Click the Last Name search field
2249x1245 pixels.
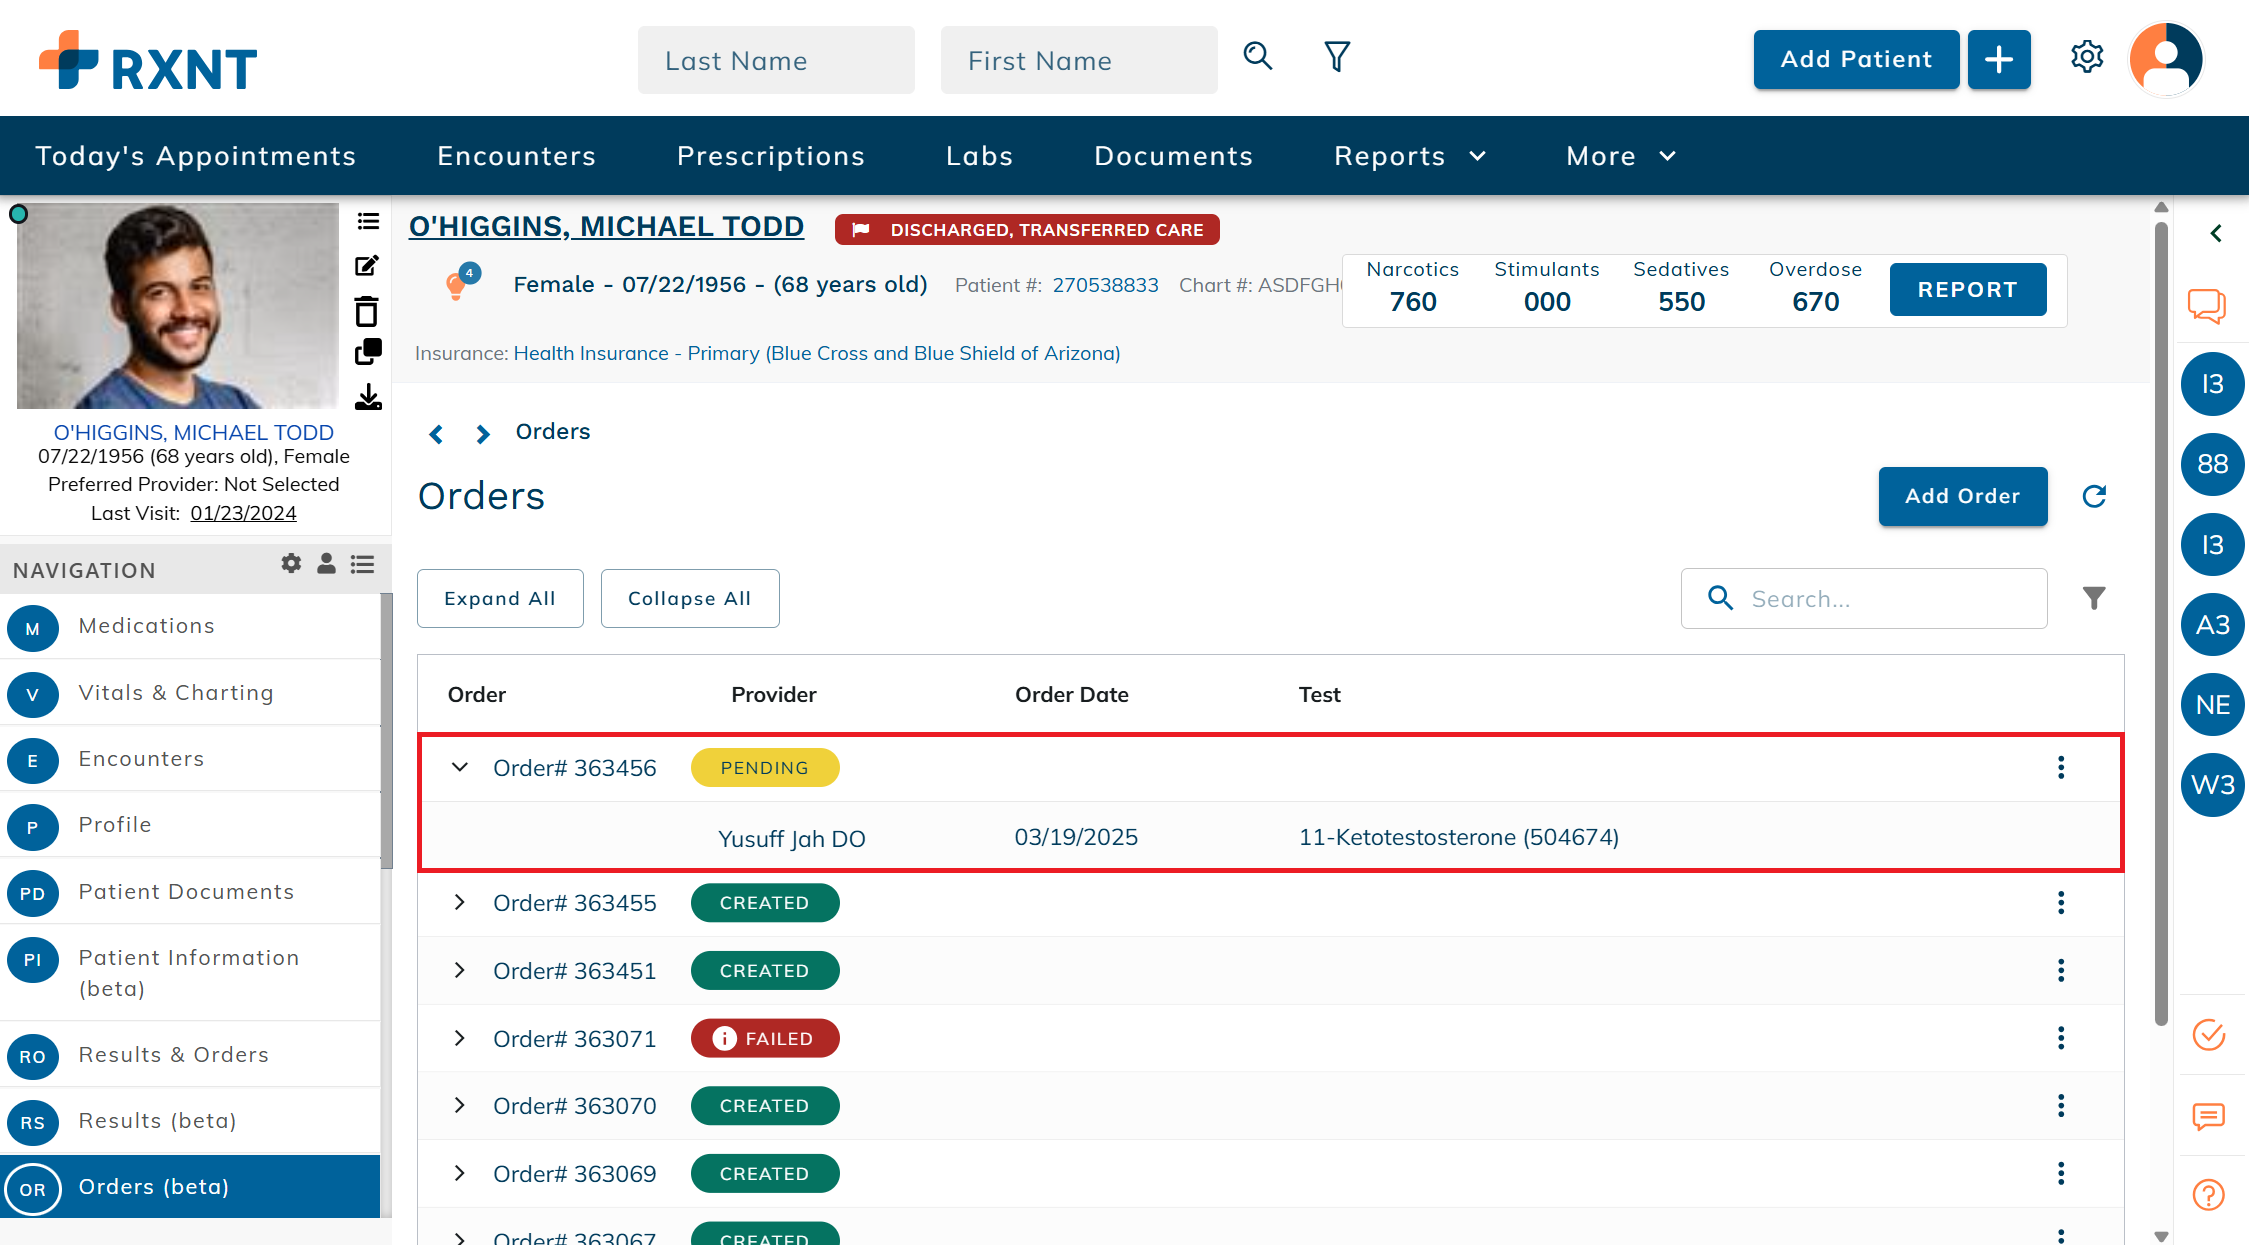(776, 60)
